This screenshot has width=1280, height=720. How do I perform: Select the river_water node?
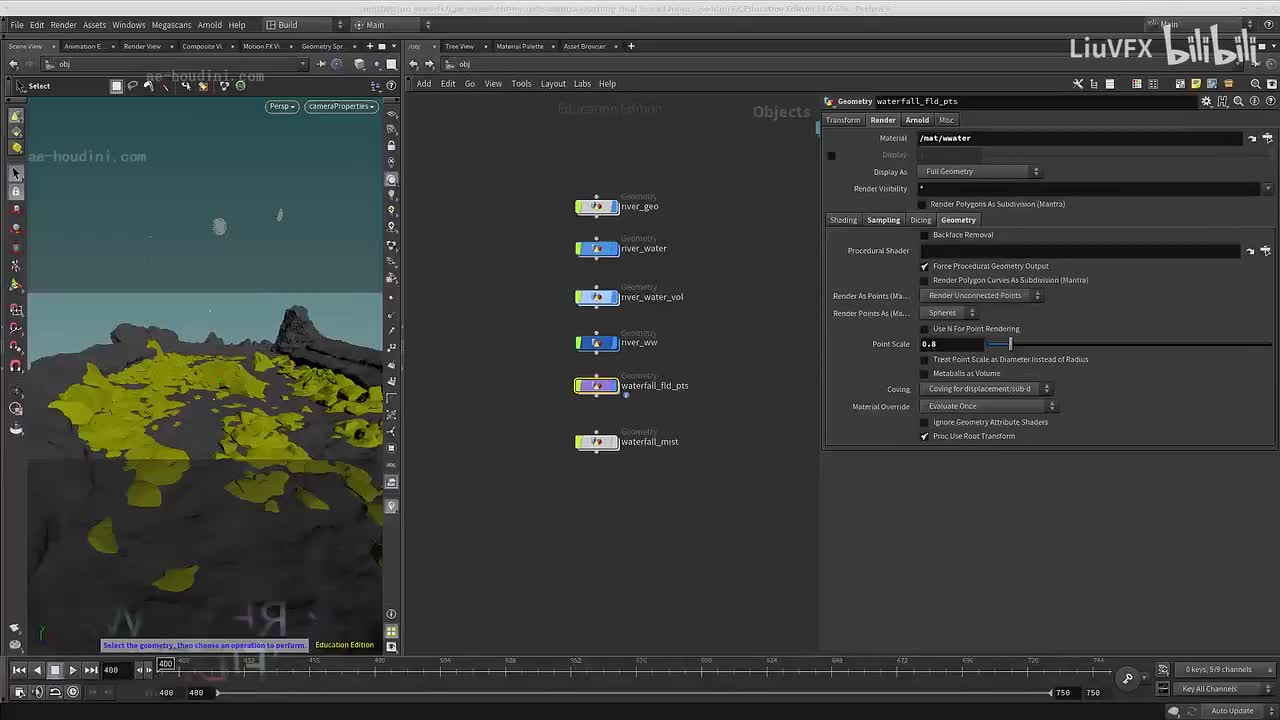(x=597, y=249)
